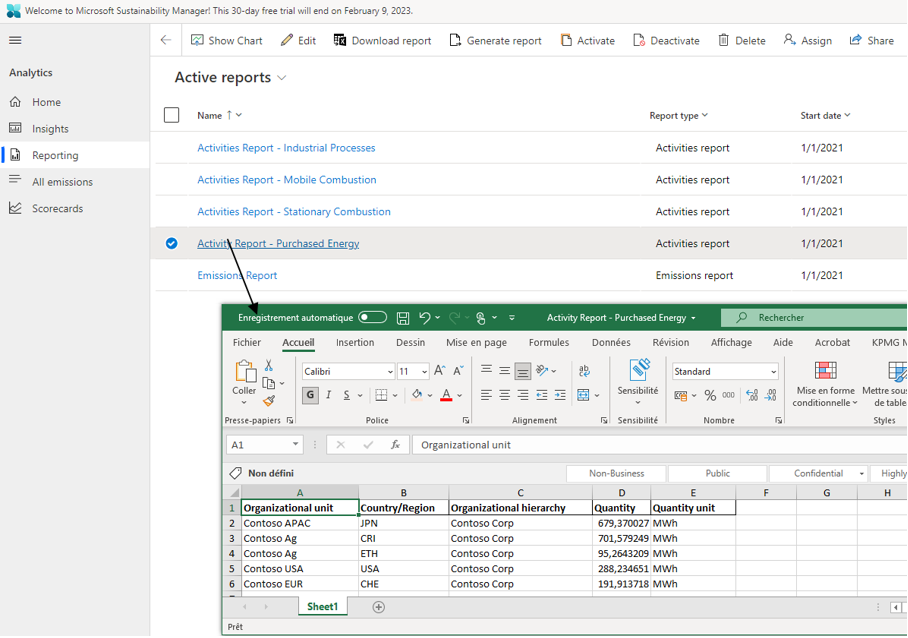The image size is (908, 638).
Task: Apply fill color with the paint bucket
Action: coord(417,395)
